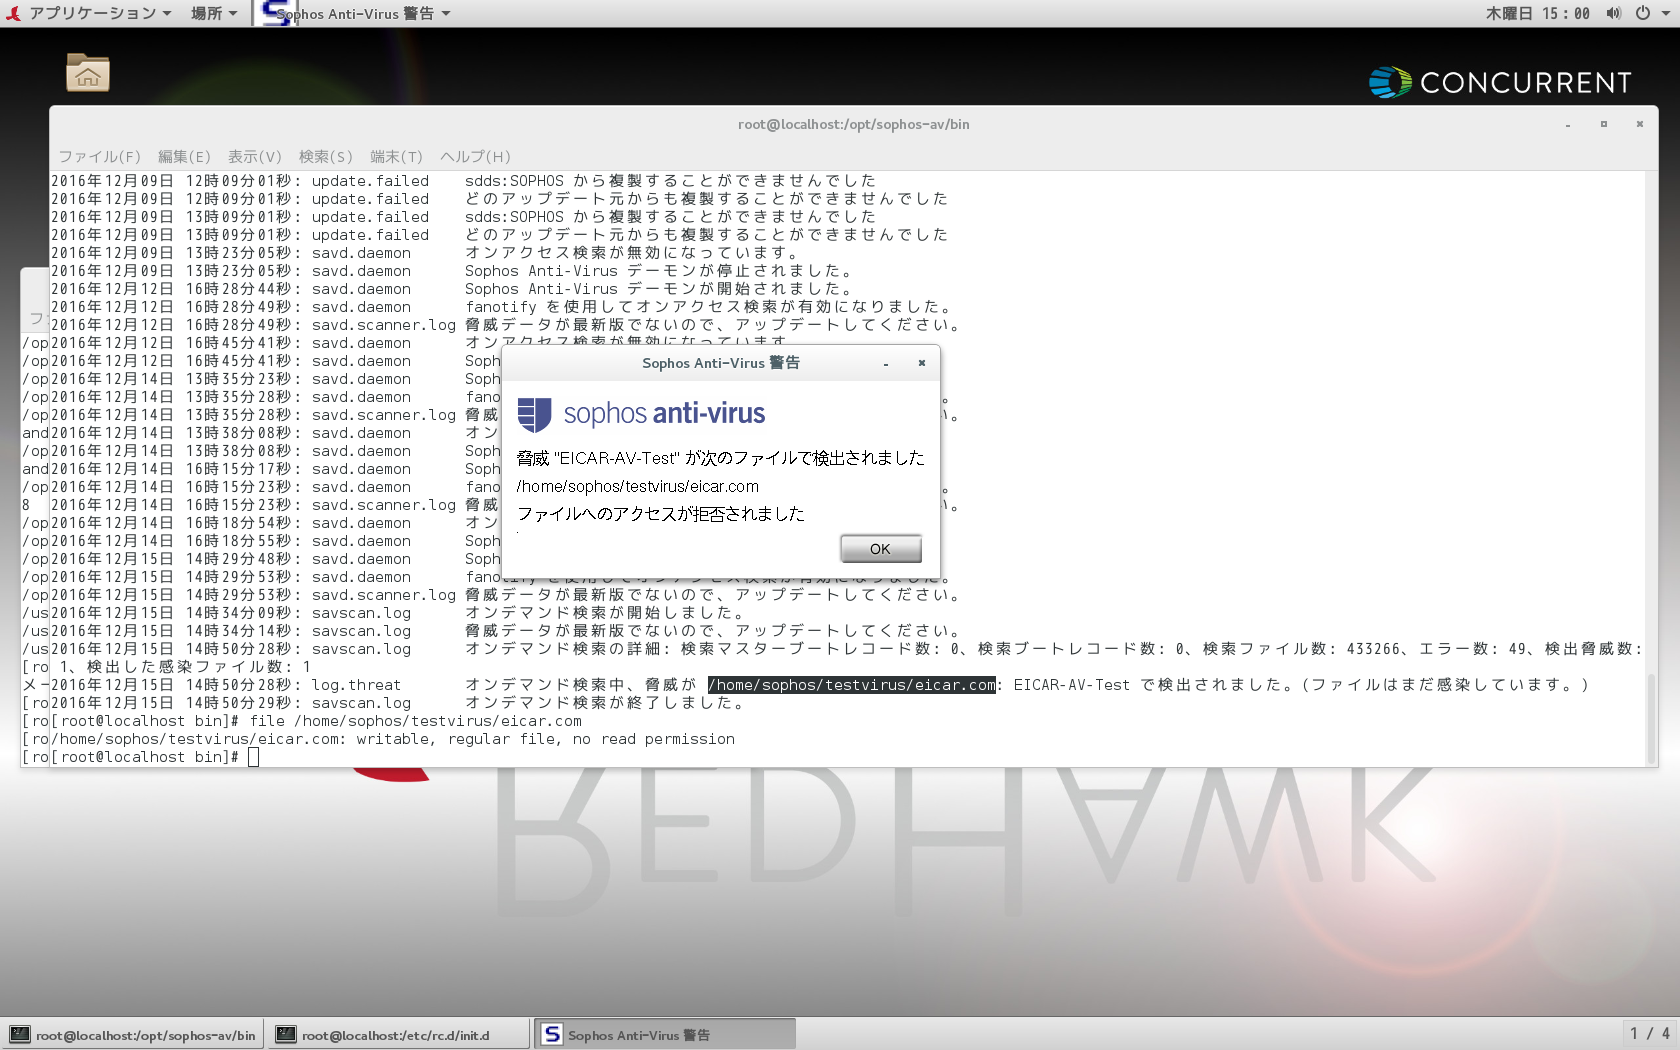Minimize the Sophos Anti-Virus warning dialog

(886, 364)
